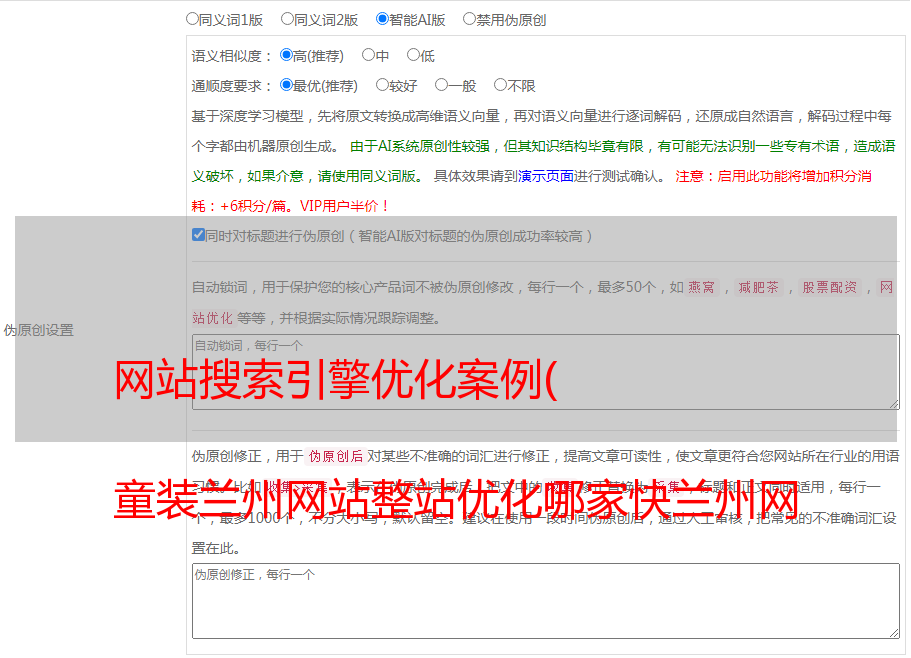This screenshot has width=911, height=658.
Task: Set 通顺度要求 to 最优(推荐)
Action: 286,85
